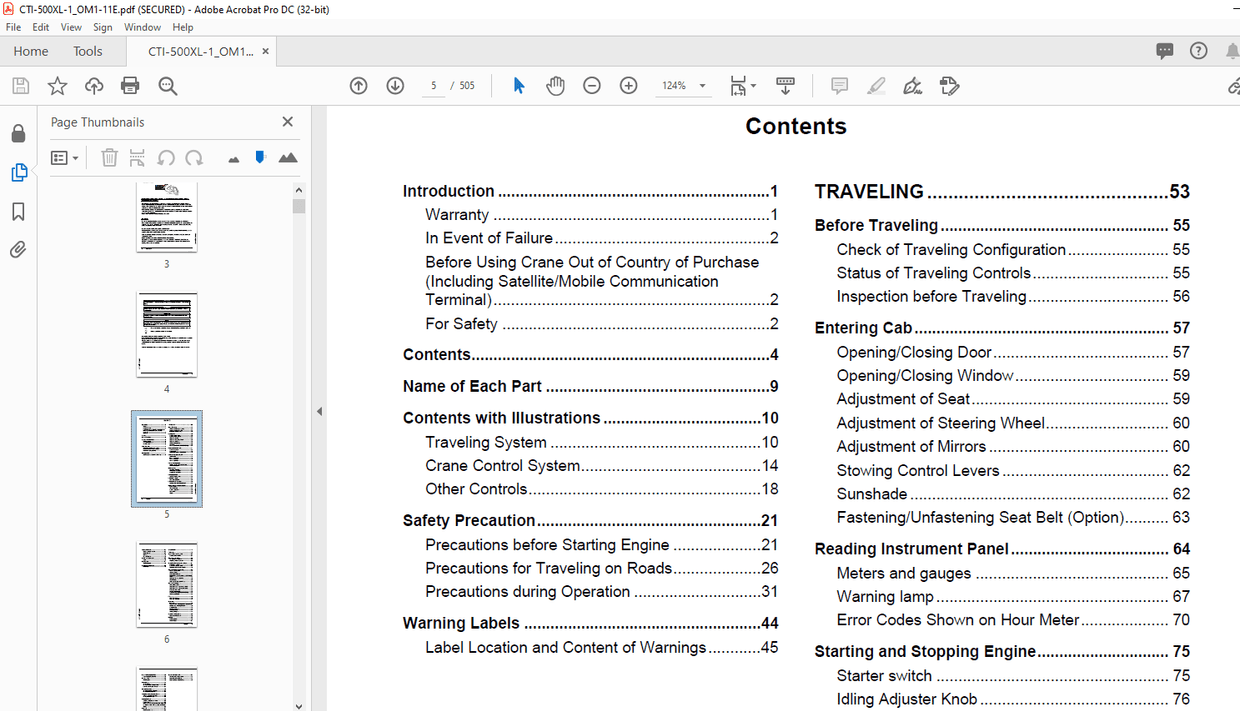This screenshot has width=1240, height=711.
Task: Rotate a page counterclockwise
Action: (166, 157)
